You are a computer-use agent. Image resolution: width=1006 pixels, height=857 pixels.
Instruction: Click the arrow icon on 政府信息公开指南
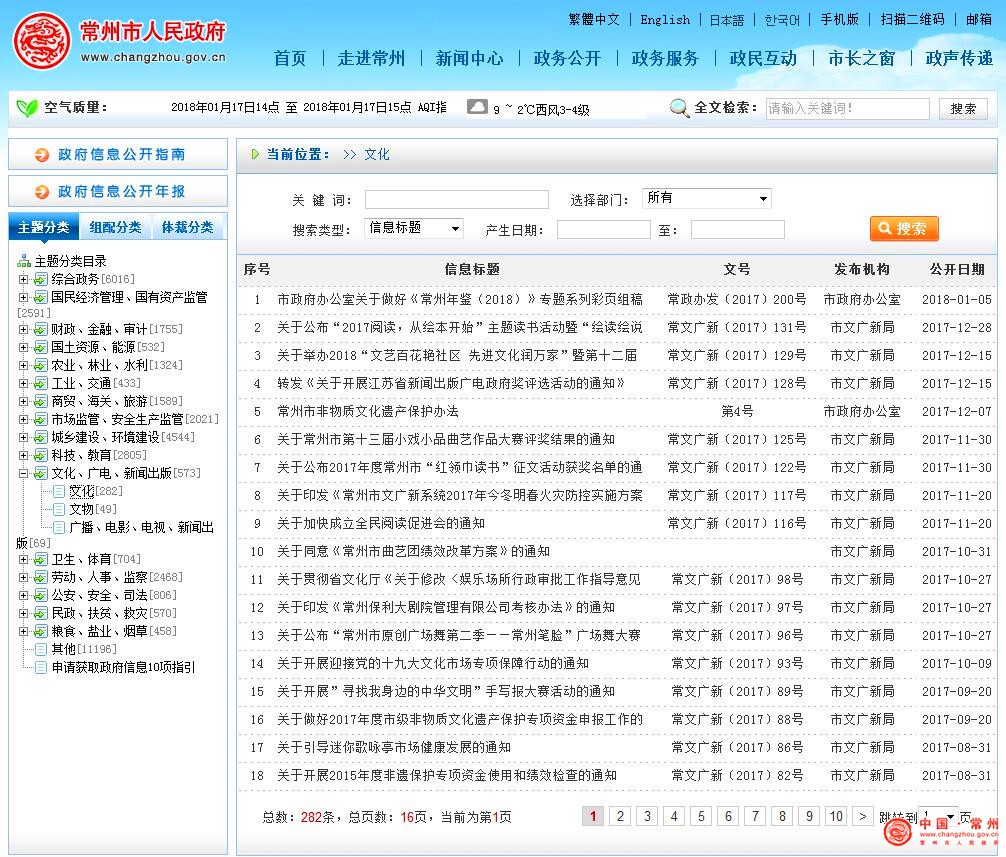(42, 155)
